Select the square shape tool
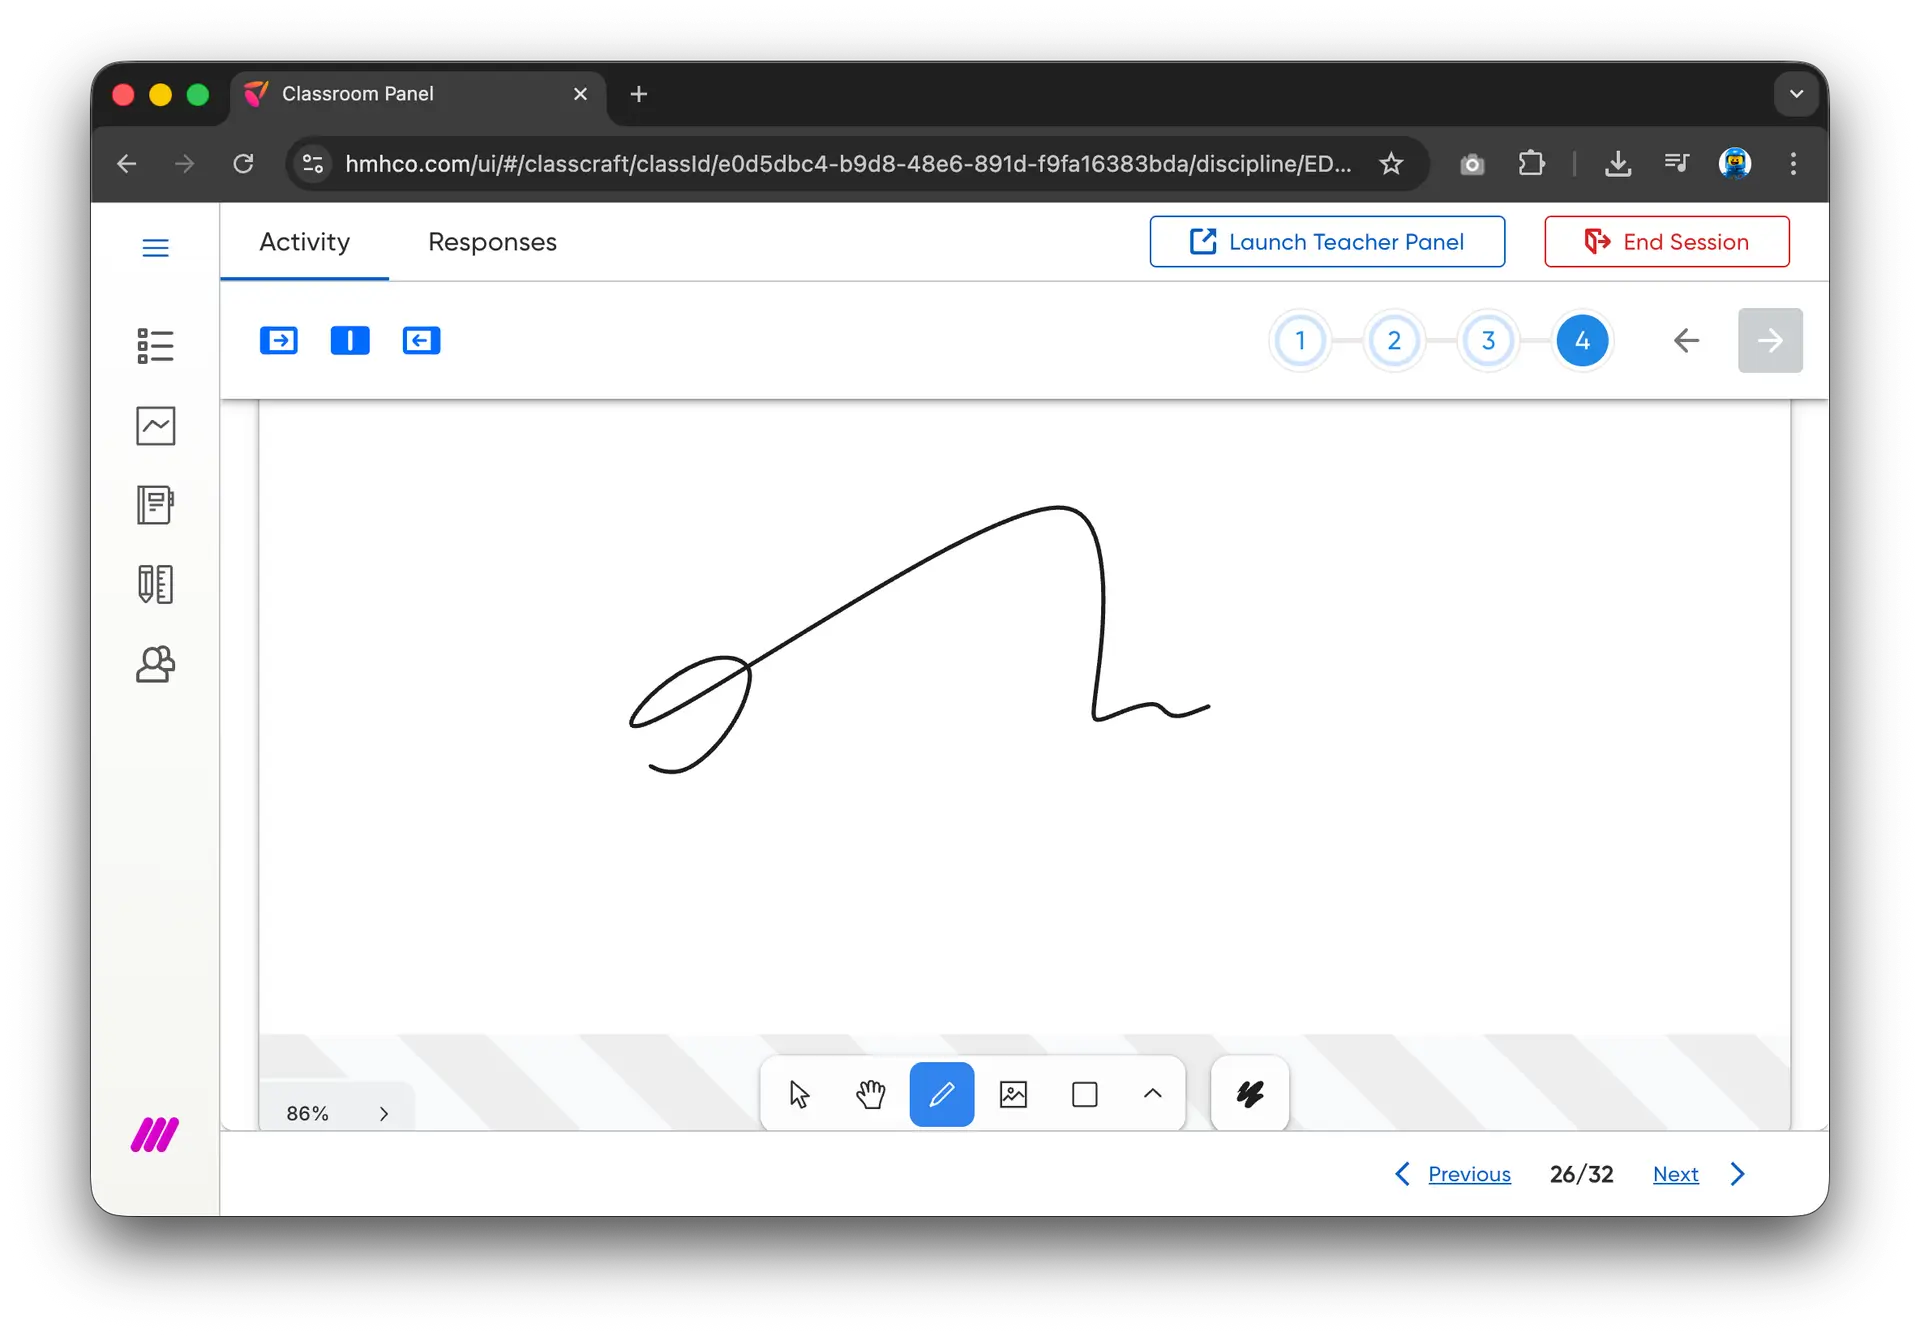Image resolution: width=1920 pixels, height=1336 pixels. [x=1084, y=1094]
